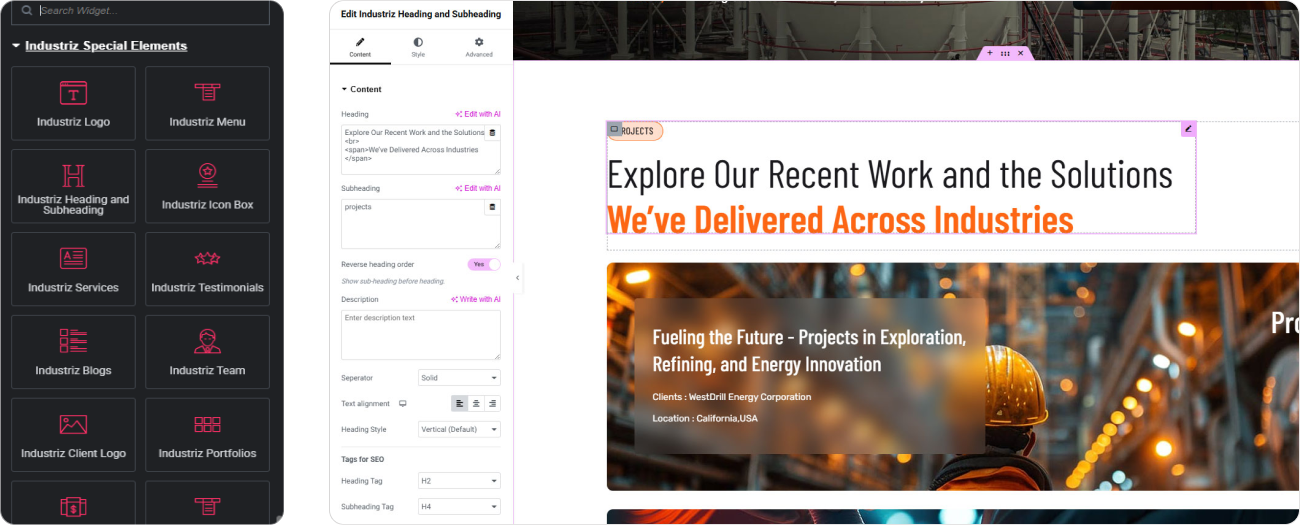Click the 'Location : California,USA' line

(x=705, y=418)
